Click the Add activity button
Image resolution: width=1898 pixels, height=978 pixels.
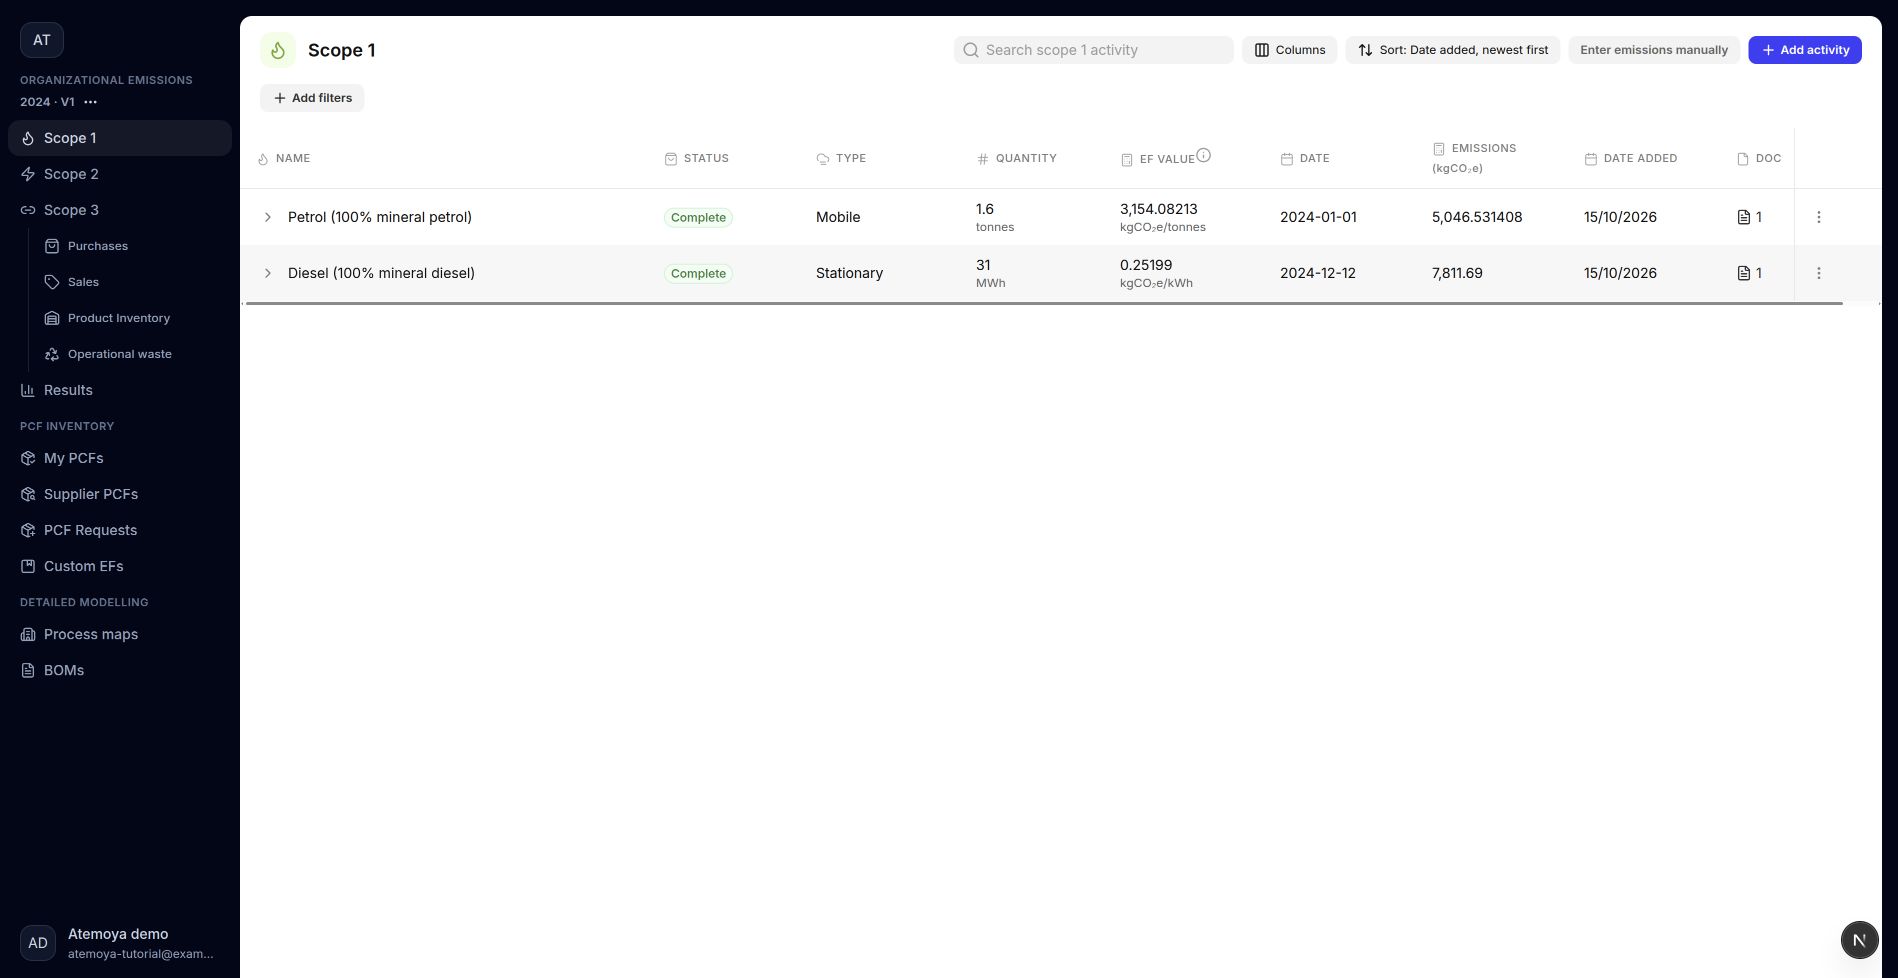(x=1804, y=50)
